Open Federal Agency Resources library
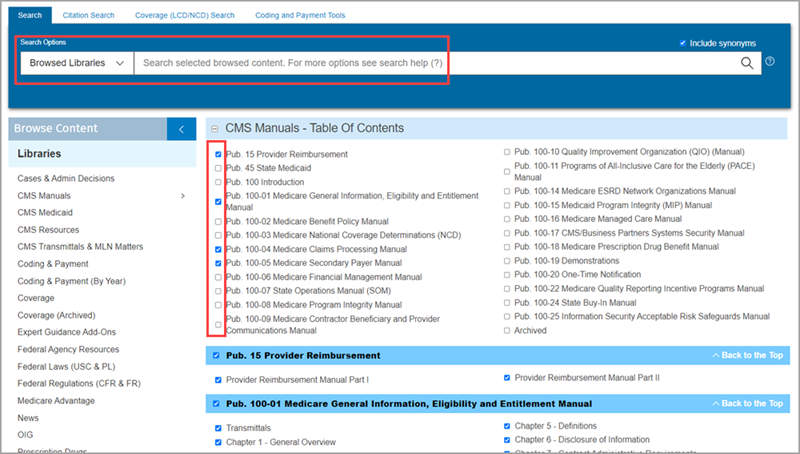This screenshot has height=454, width=800. coord(68,349)
